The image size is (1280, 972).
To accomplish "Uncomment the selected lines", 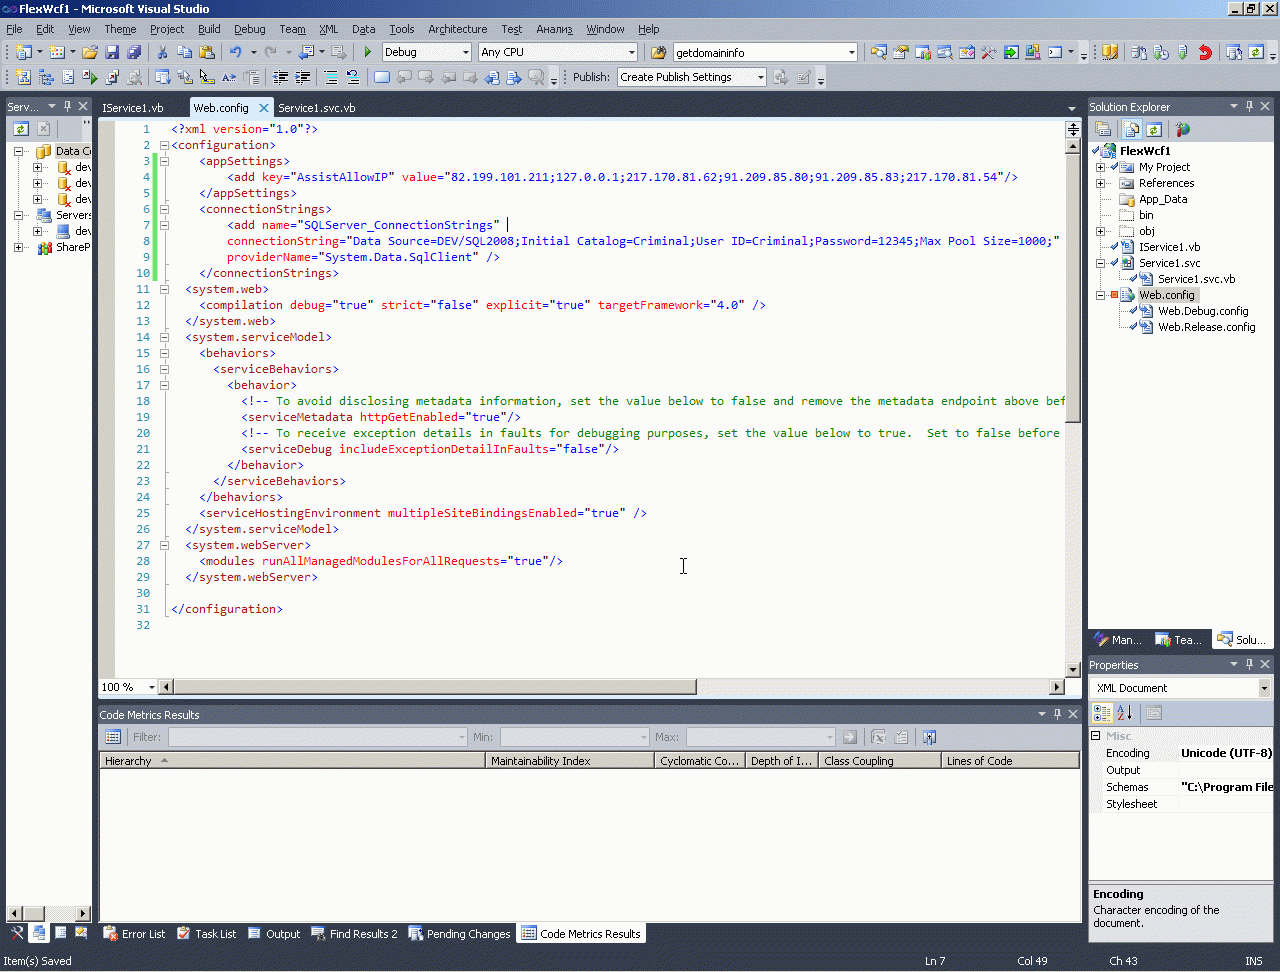I will click(x=352, y=77).
